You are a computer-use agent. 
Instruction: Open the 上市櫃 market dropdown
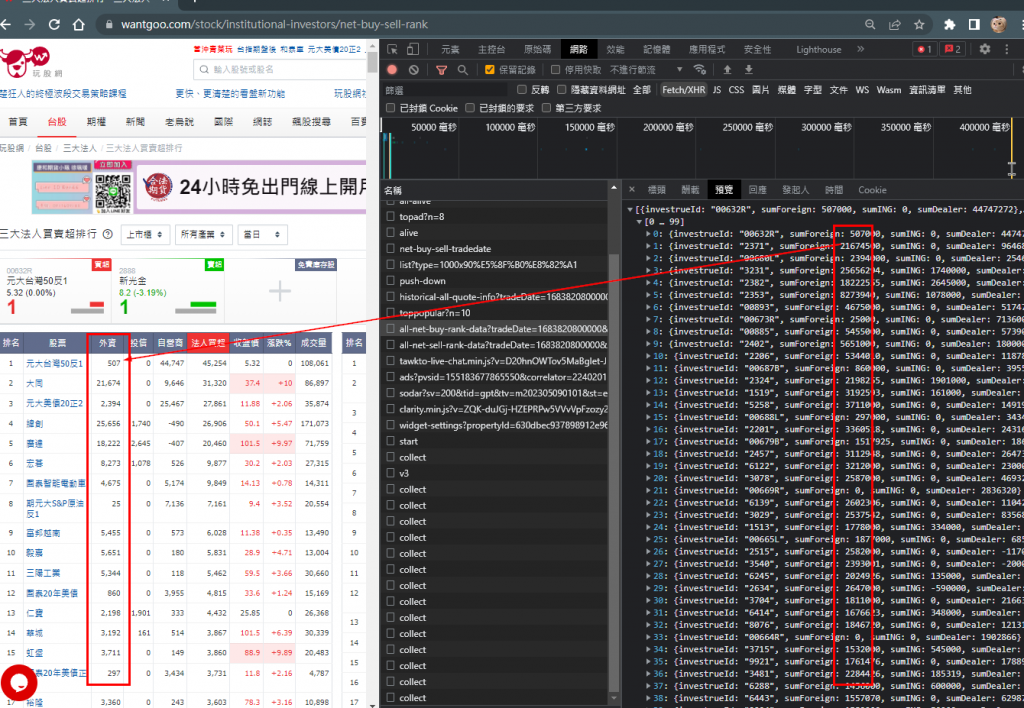146,234
